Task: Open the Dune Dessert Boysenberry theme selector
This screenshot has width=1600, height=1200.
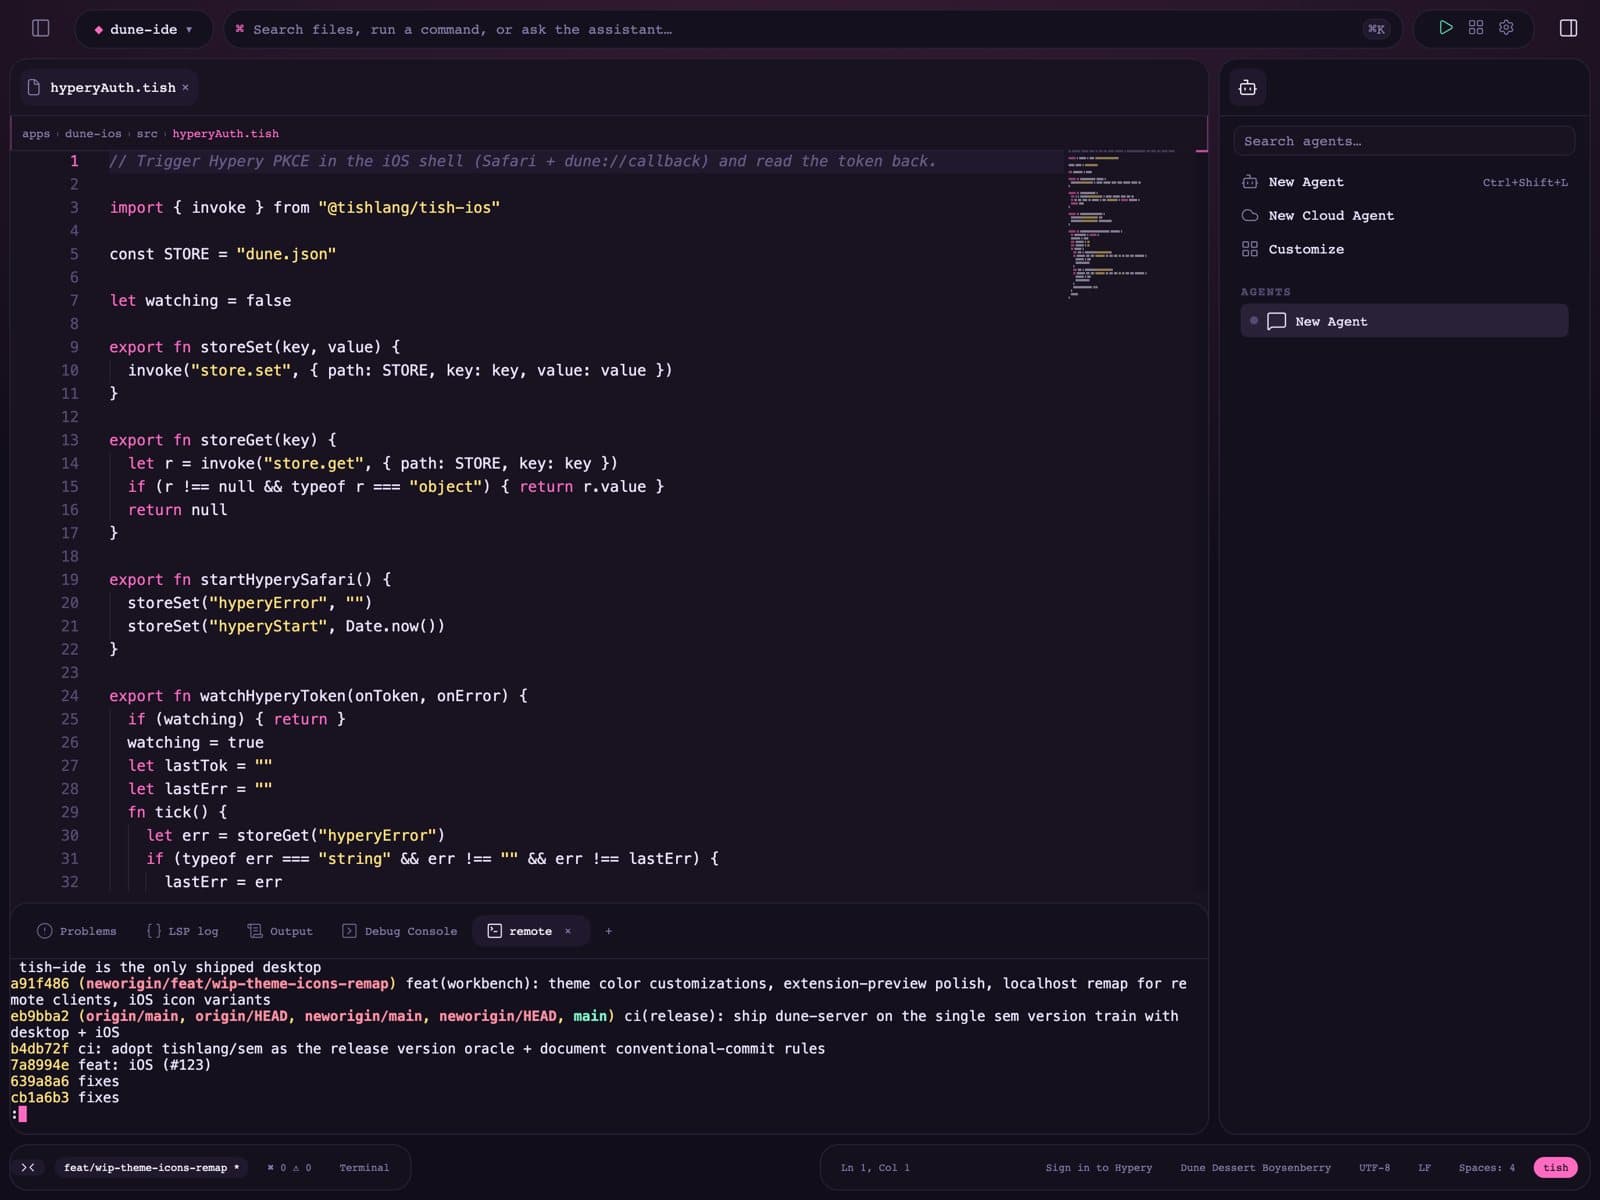Action: pyautogui.click(x=1255, y=1167)
